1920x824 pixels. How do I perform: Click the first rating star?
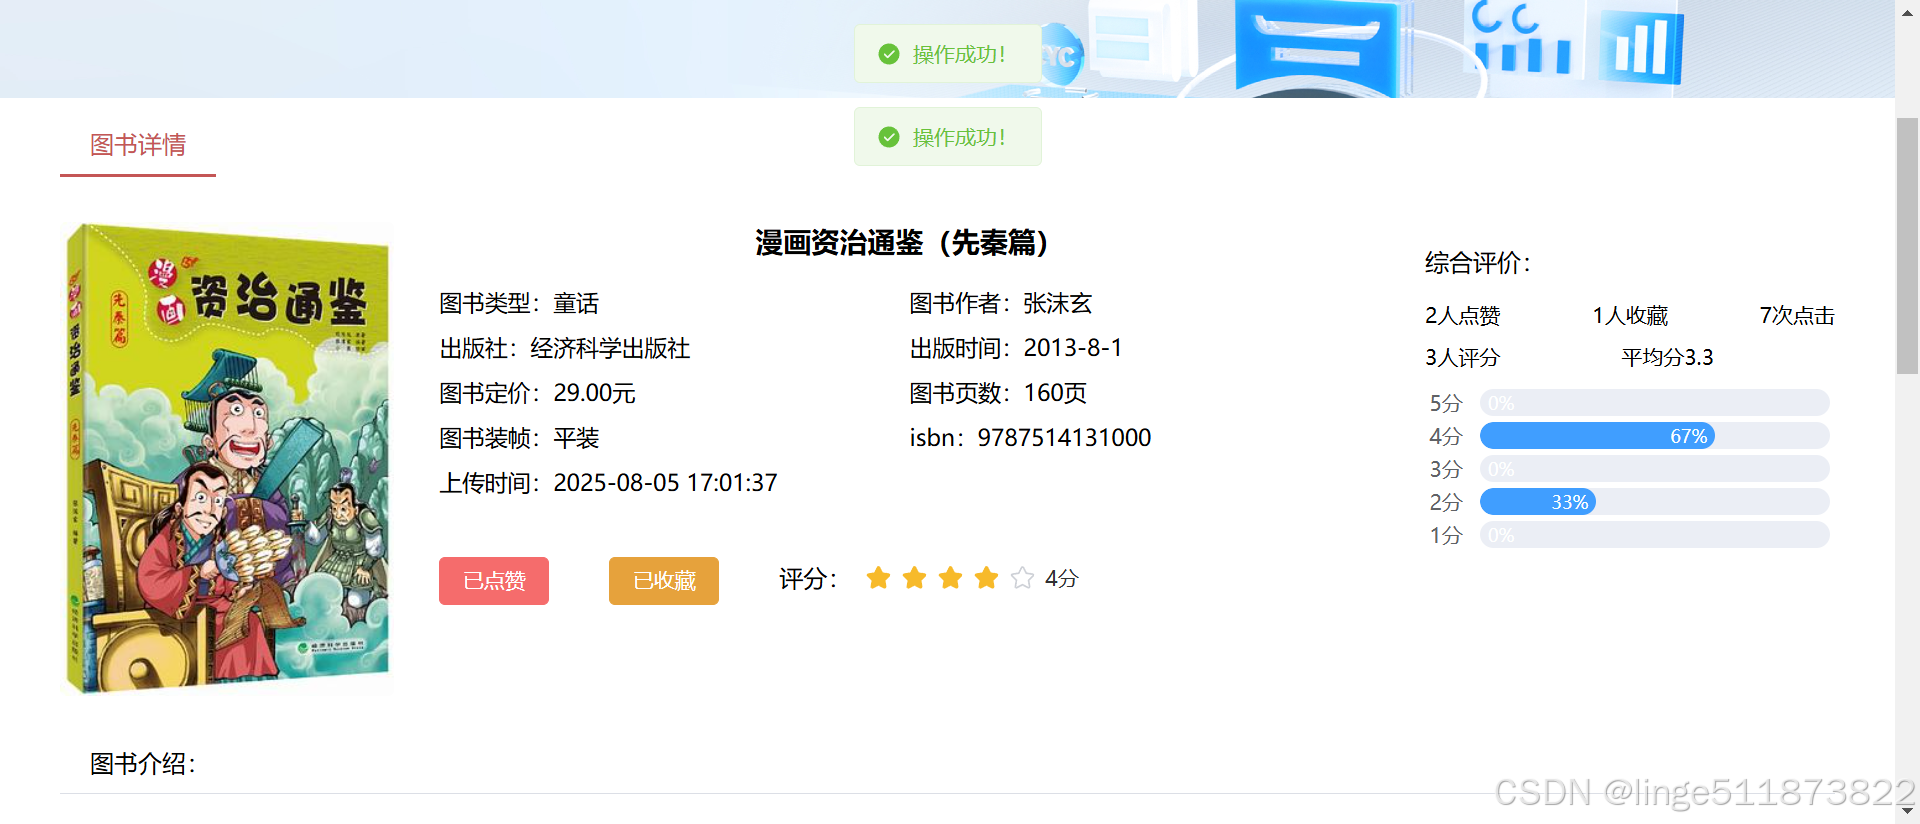(x=878, y=578)
